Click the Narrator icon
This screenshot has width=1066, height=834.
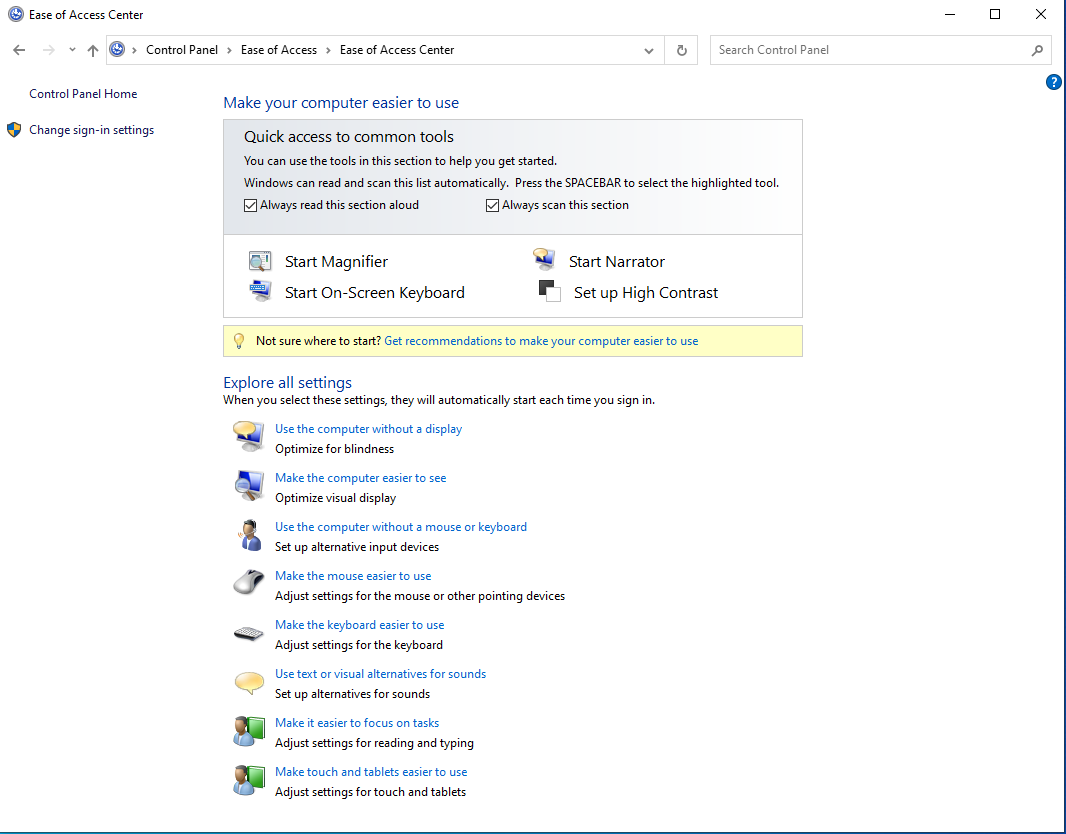pos(544,259)
